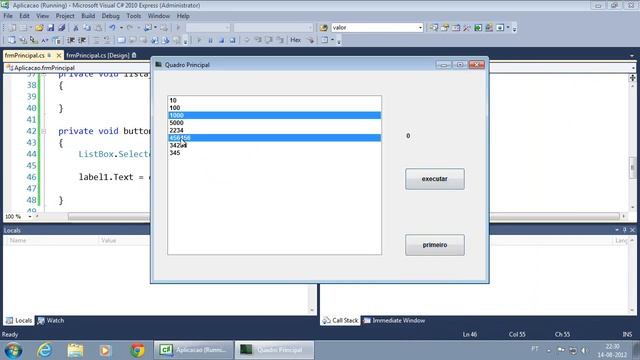Collapse the method at line 42
Viewport: 640px width, 360px height.
44,131
